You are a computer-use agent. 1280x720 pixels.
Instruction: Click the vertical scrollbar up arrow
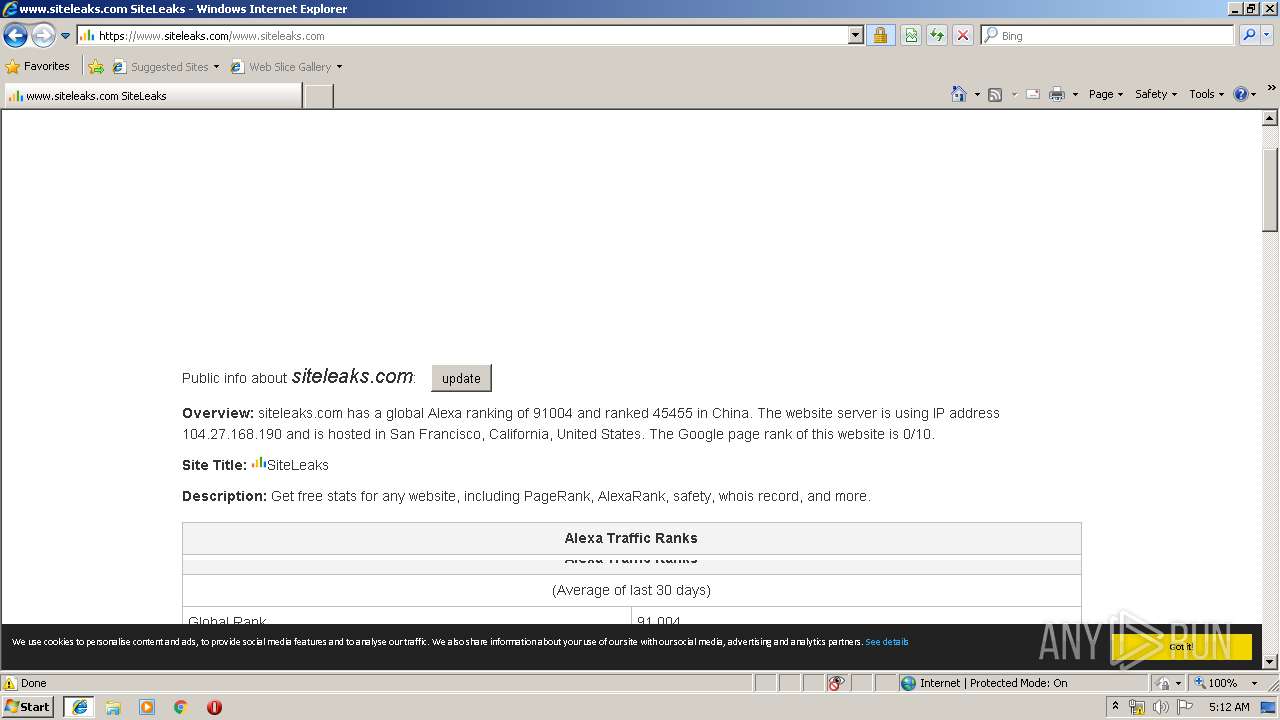point(1270,118)
